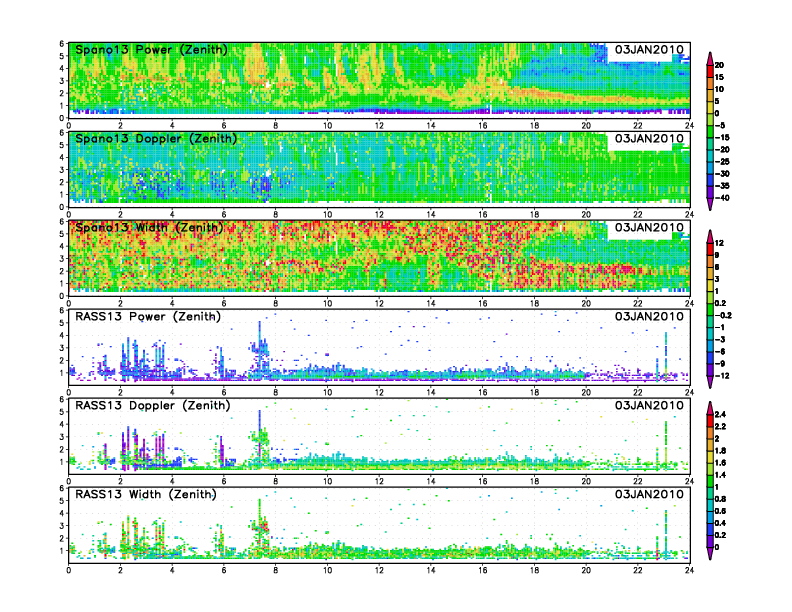Click height tick 6 on Spano13 Power y-axis

click(62, 44)
